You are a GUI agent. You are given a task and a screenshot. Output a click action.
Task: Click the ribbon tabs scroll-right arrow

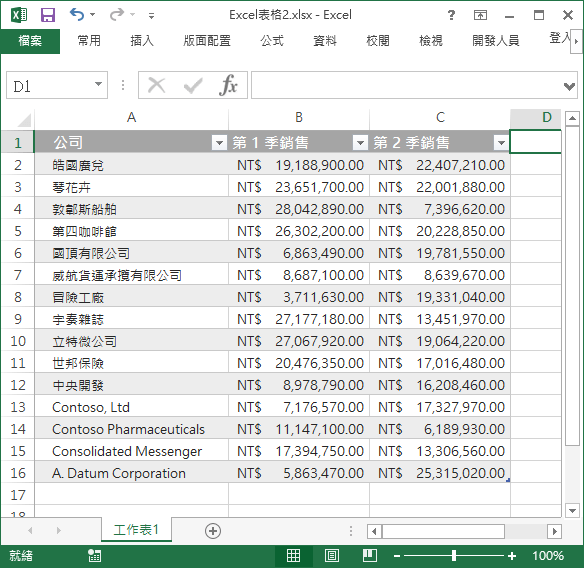(576, 41)
